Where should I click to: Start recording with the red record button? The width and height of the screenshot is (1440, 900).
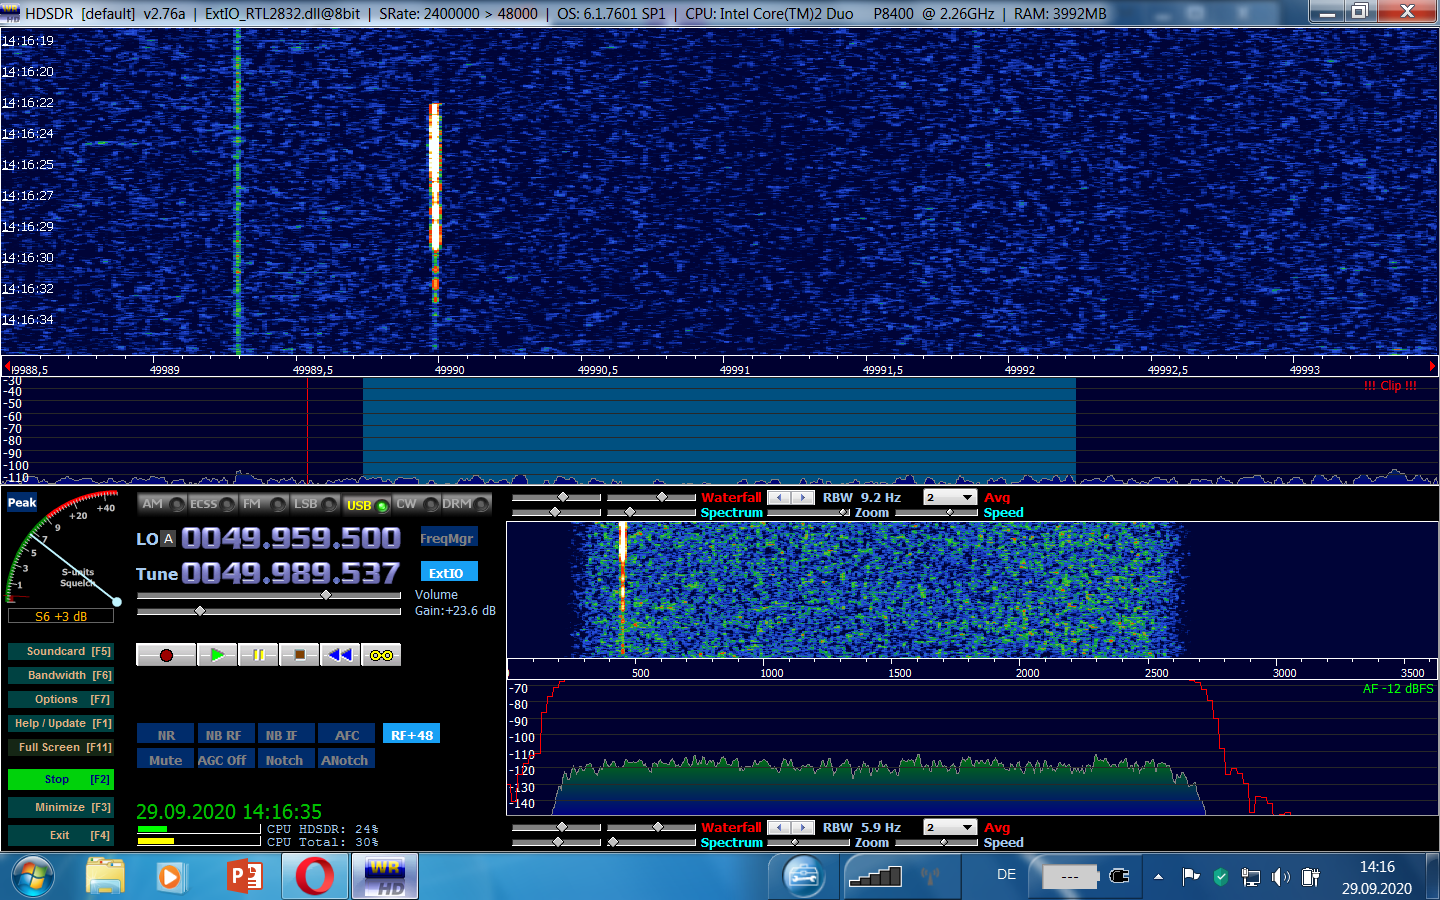[166, 655]
